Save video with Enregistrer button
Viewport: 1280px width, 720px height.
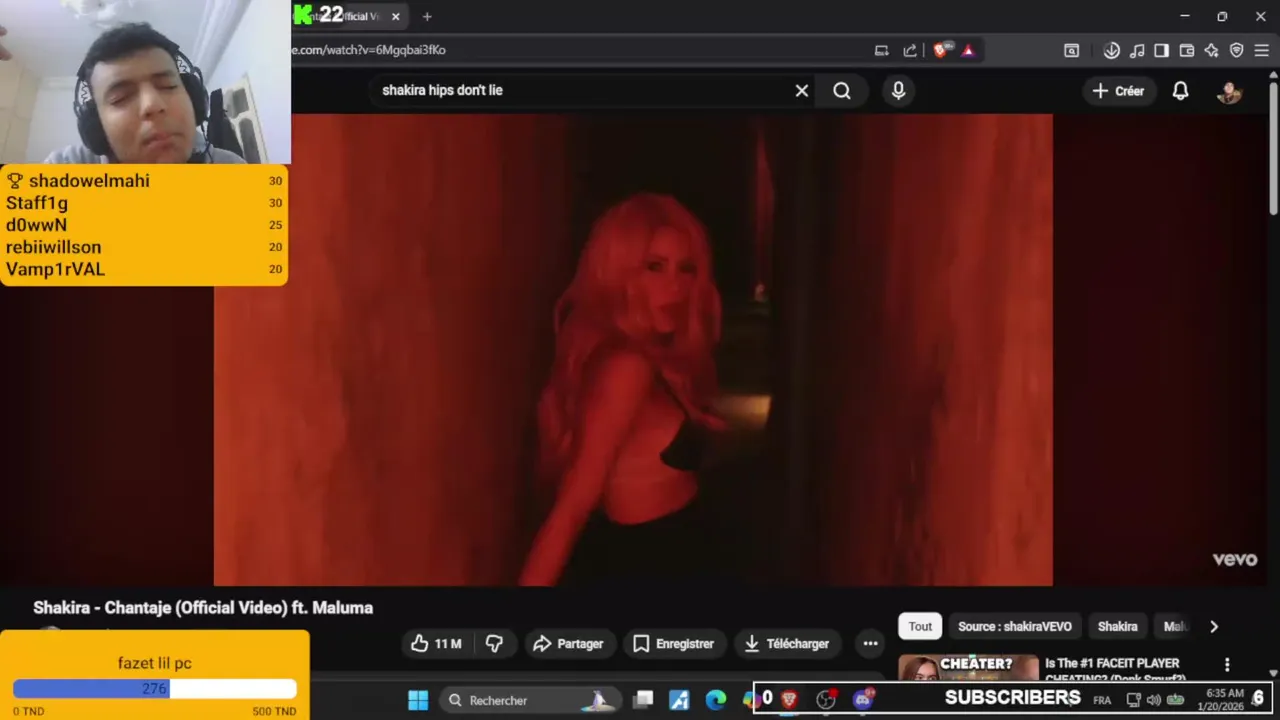click(x=673, y=644)
